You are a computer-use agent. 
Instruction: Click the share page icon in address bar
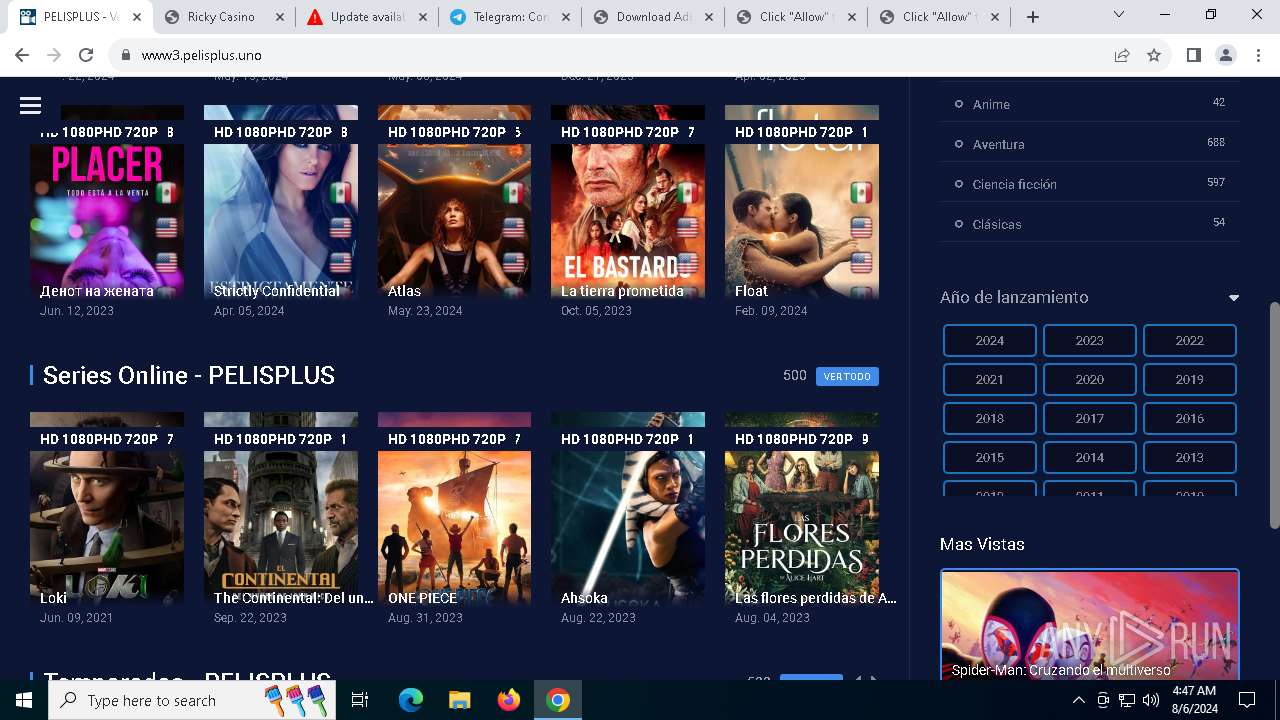pyautogui.click(x=1122, y=55)
